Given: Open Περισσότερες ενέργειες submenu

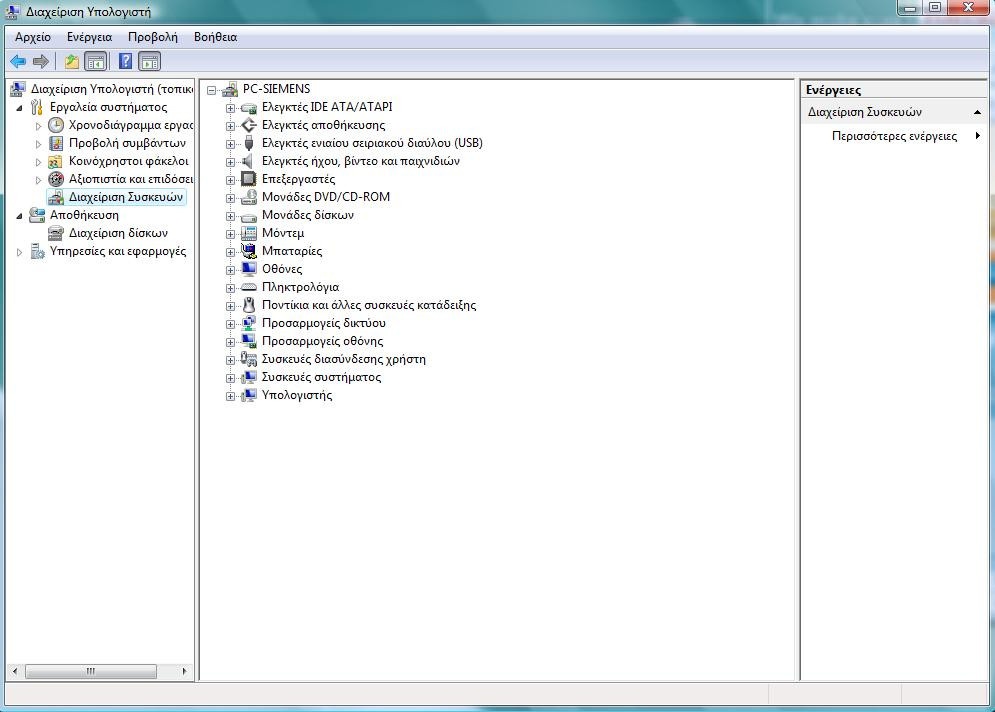Looking at the screenshot, I should [895, 136].
